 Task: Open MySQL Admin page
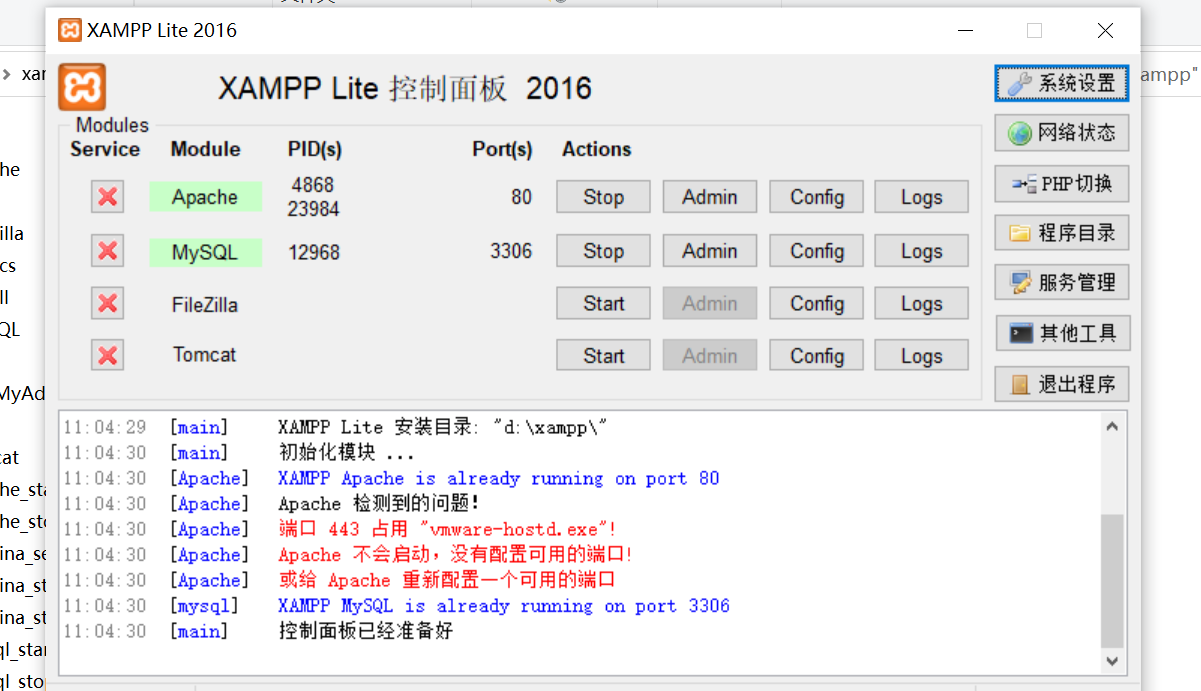tap(710, 251)
